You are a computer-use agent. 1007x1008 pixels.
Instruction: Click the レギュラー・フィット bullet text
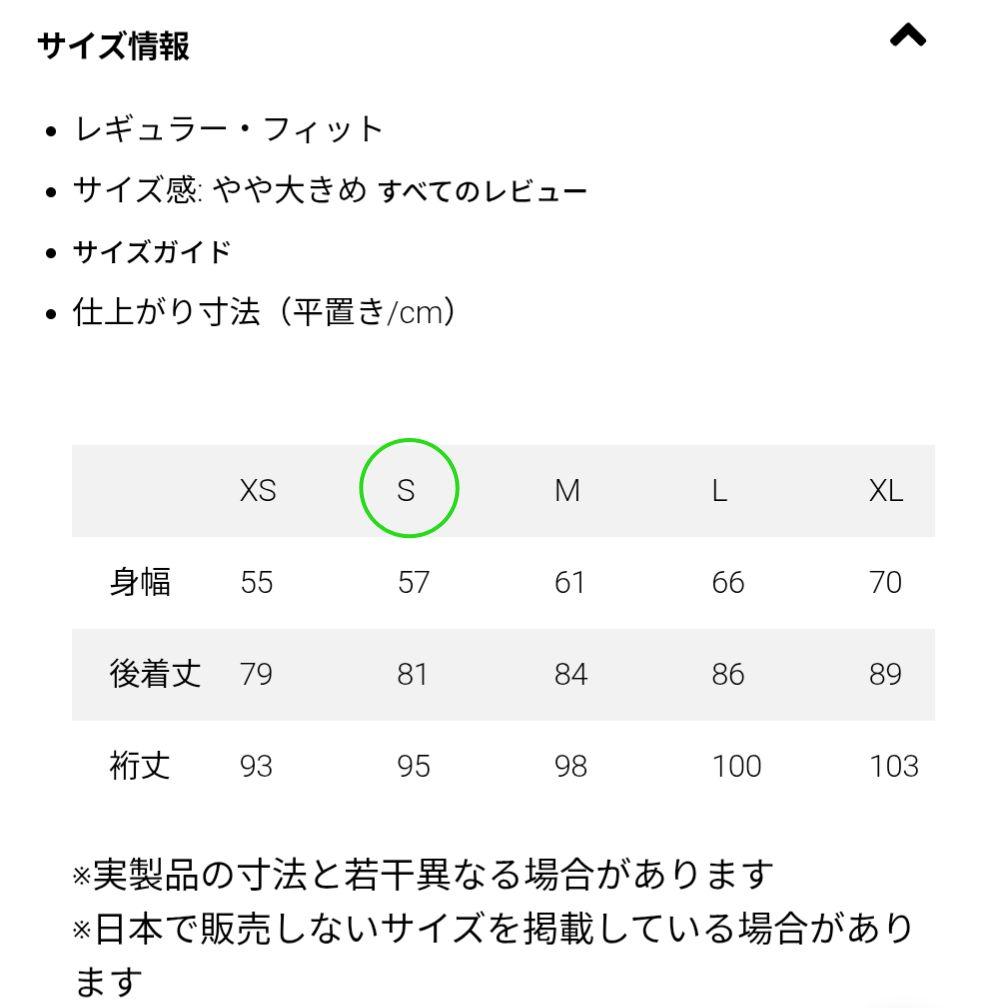tap(229, 129)
